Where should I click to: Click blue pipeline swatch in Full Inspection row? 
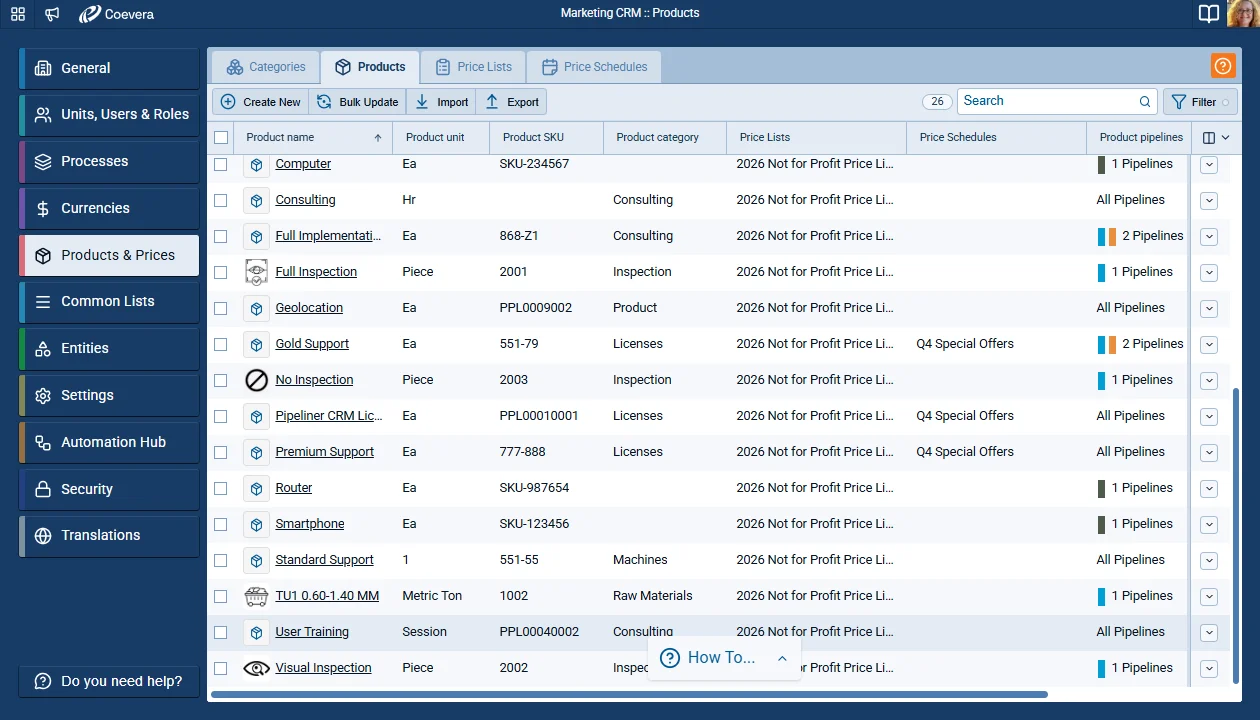click(1101, 272)
